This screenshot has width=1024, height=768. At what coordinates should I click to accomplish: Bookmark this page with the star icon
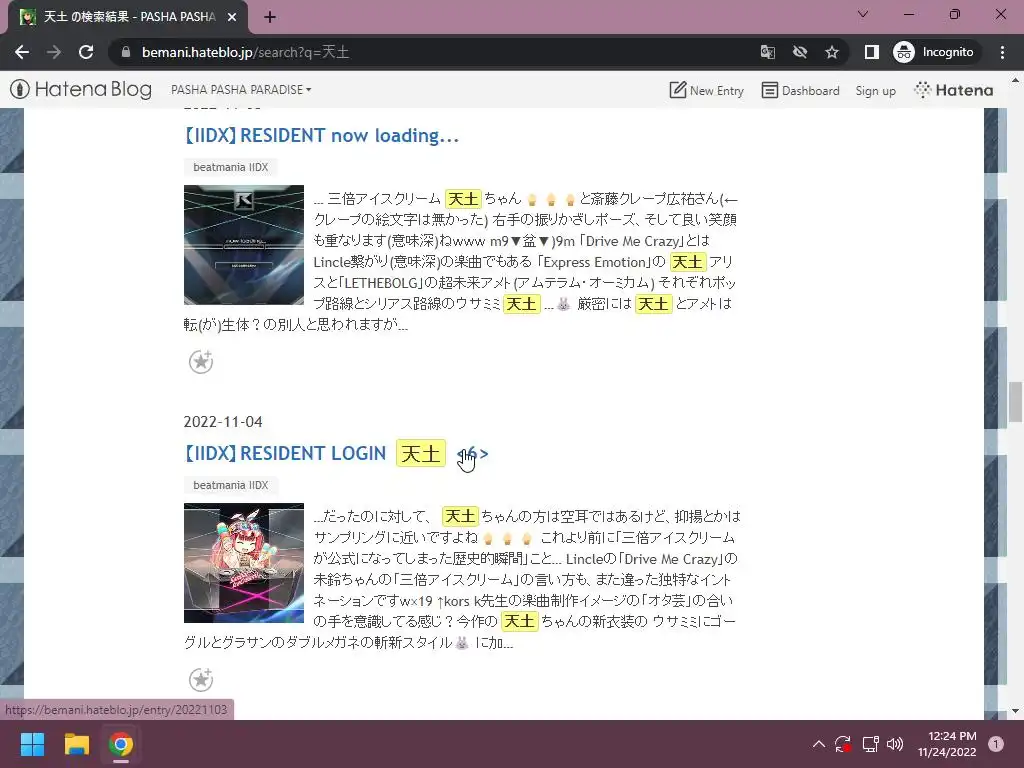pyautogui.click(x=831, y=52)
